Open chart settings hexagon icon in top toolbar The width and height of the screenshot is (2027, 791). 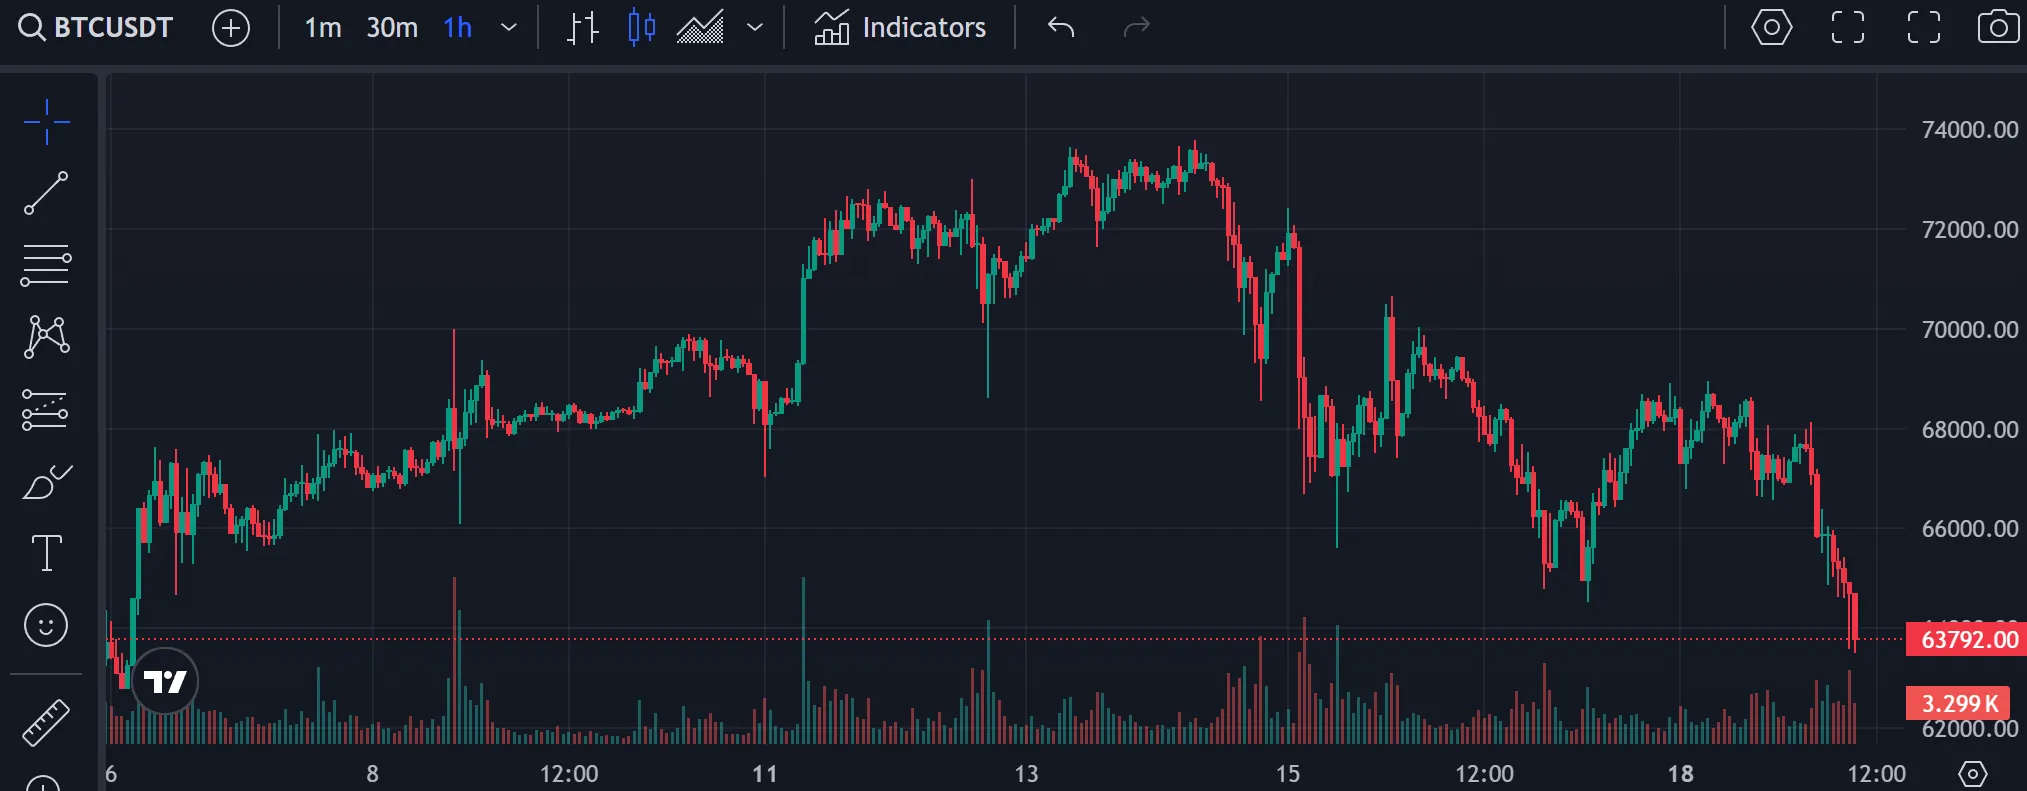point(1771,28)
